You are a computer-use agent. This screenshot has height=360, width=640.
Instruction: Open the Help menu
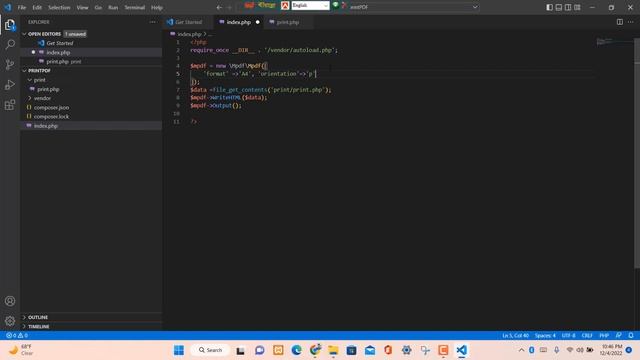[157, 7]
